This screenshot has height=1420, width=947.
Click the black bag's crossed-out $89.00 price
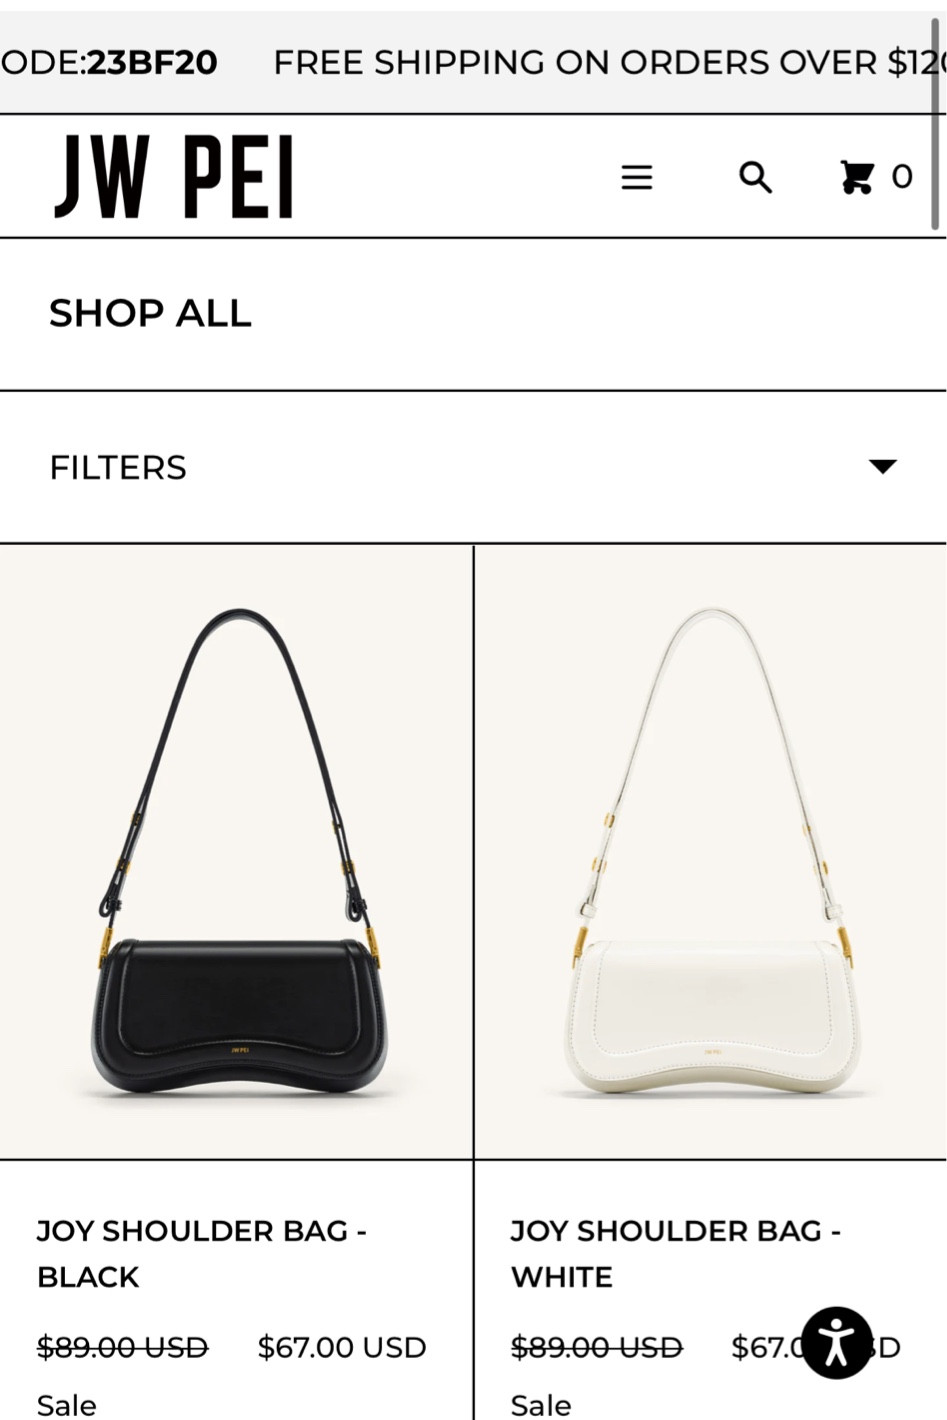coord(122,1348)
